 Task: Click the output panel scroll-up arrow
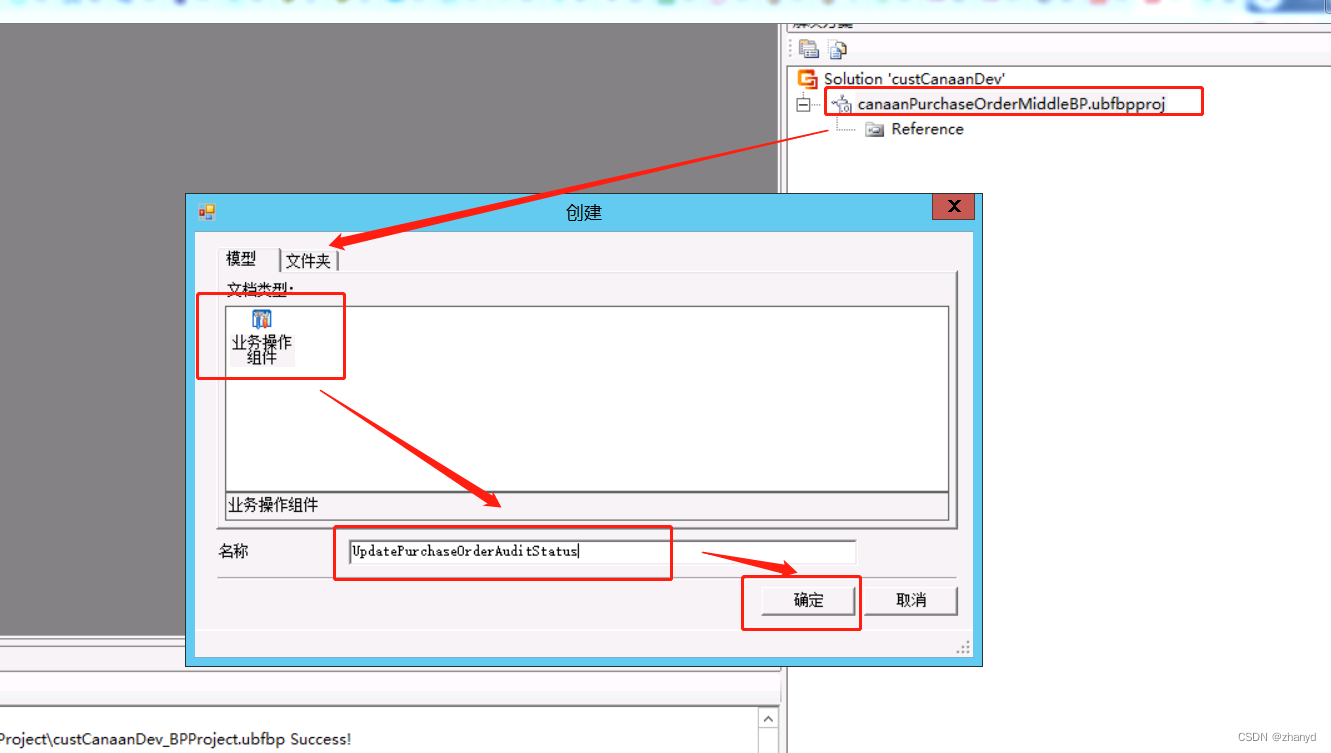click(768, 719)
